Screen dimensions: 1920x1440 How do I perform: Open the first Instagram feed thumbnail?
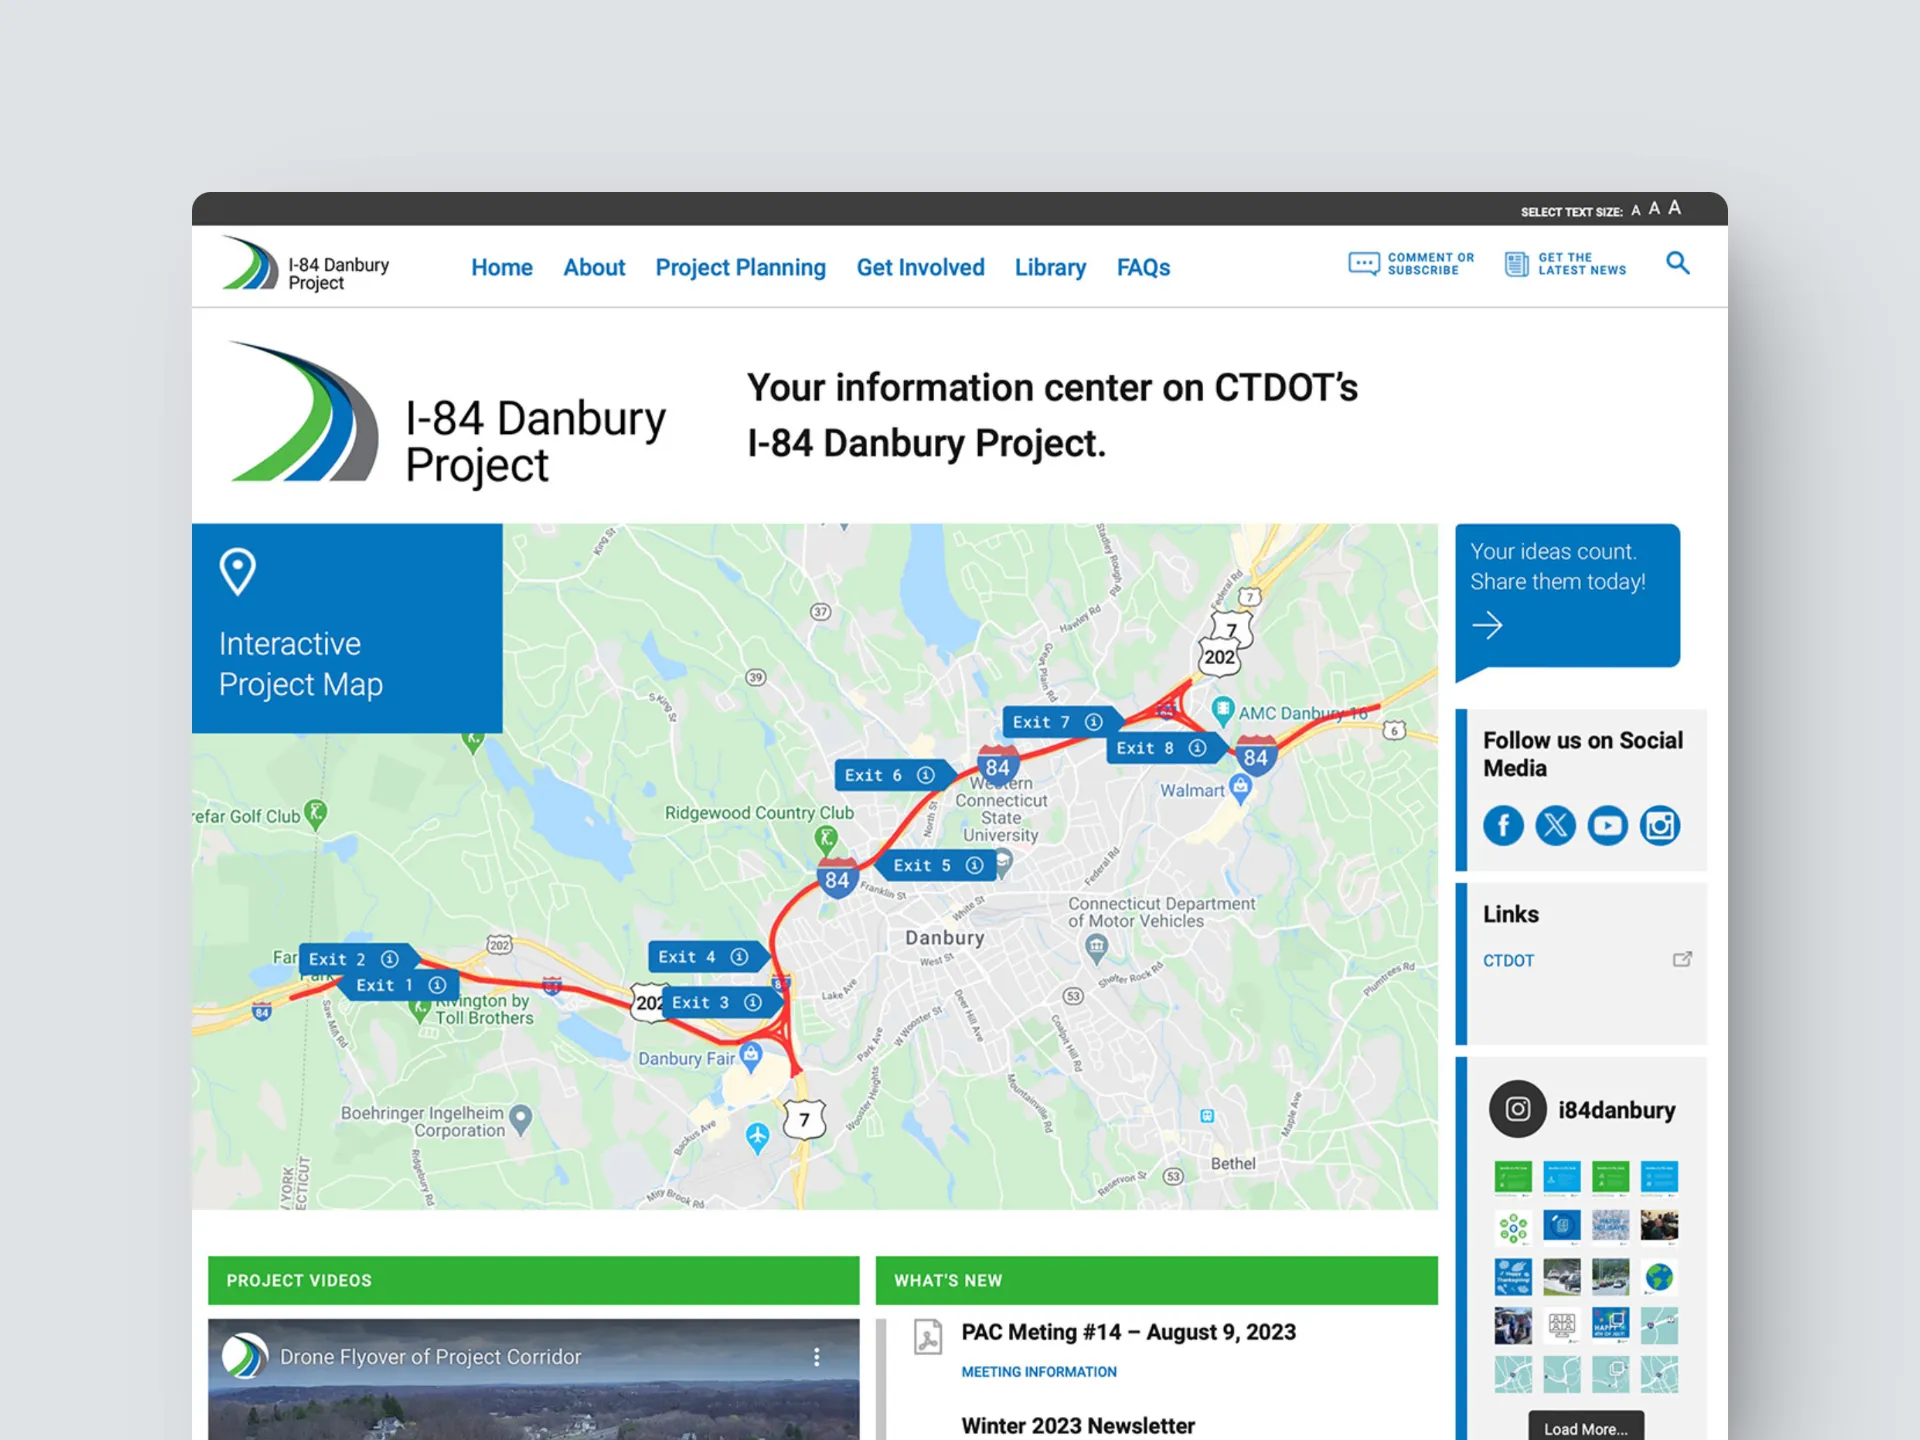(x=1513, y=1177)
